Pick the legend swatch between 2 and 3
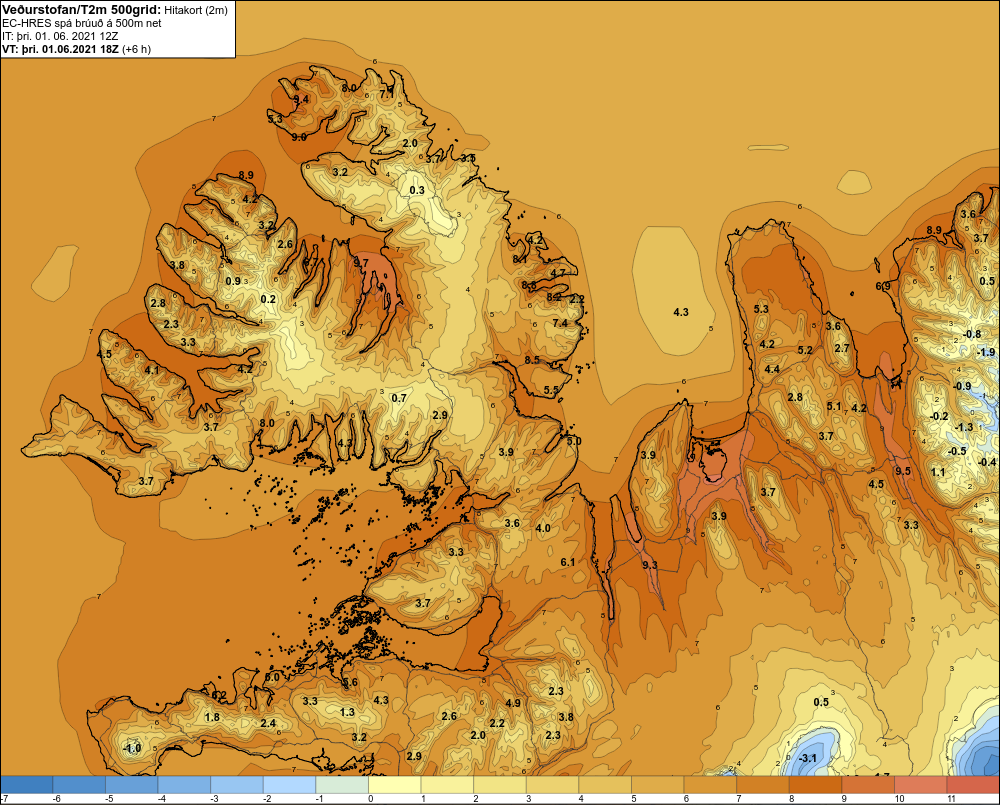Viewport: 1000px width, 805px height. pos(500,785)
